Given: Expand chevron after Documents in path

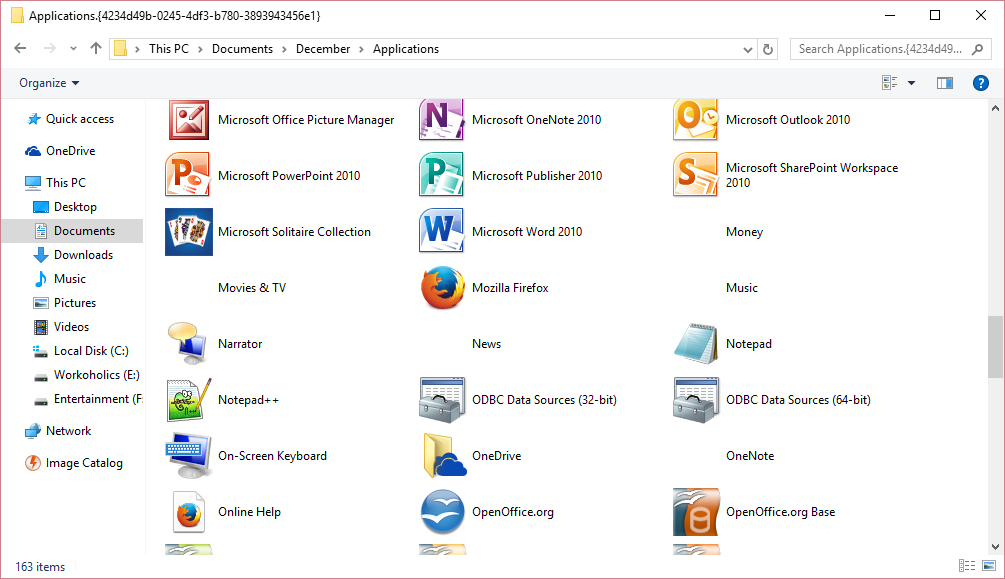Looking at the screenshot, I should [284, 49].
